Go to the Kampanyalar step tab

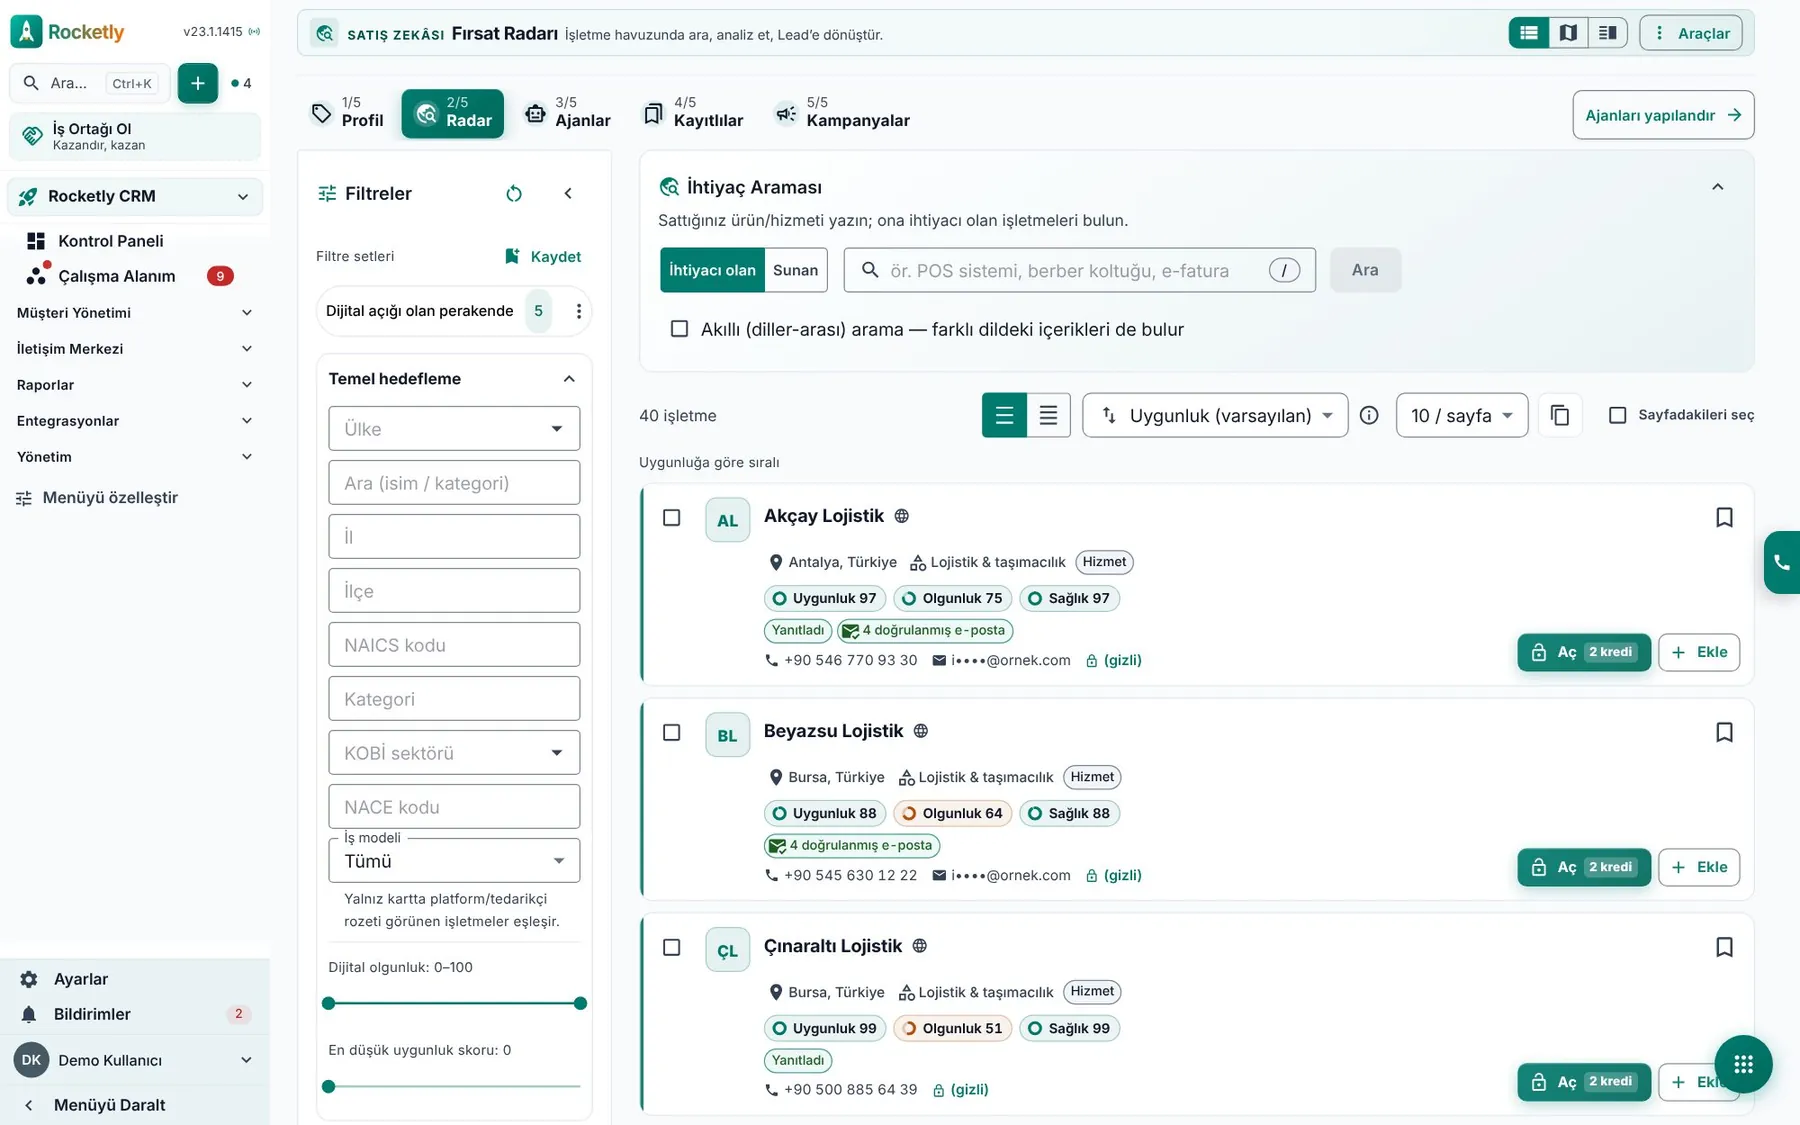pos(842,112)
